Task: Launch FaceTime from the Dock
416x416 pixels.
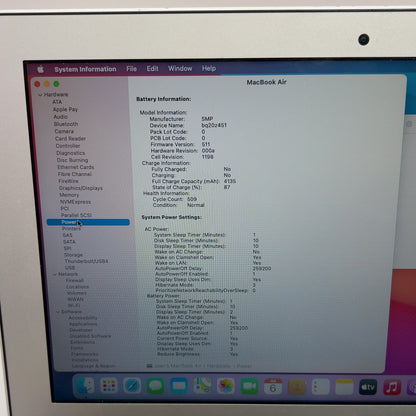Action: pos(250,386)
